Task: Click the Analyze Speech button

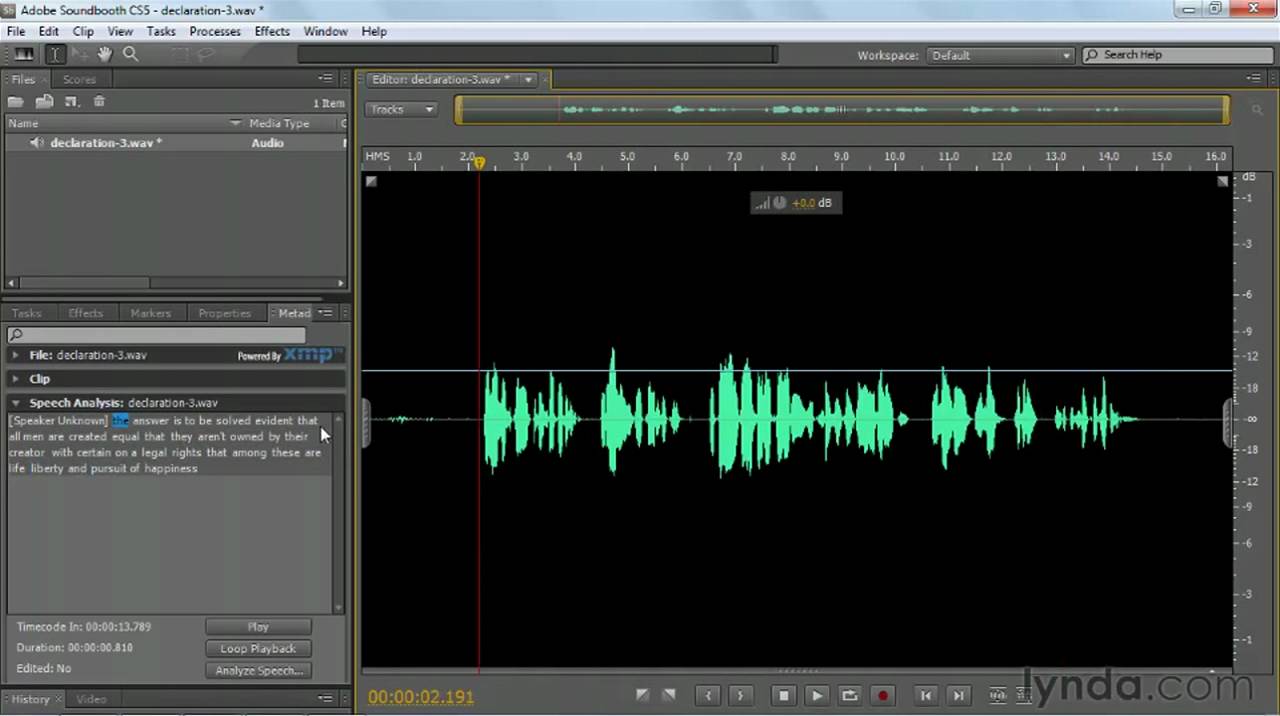Action: (258, 671)
